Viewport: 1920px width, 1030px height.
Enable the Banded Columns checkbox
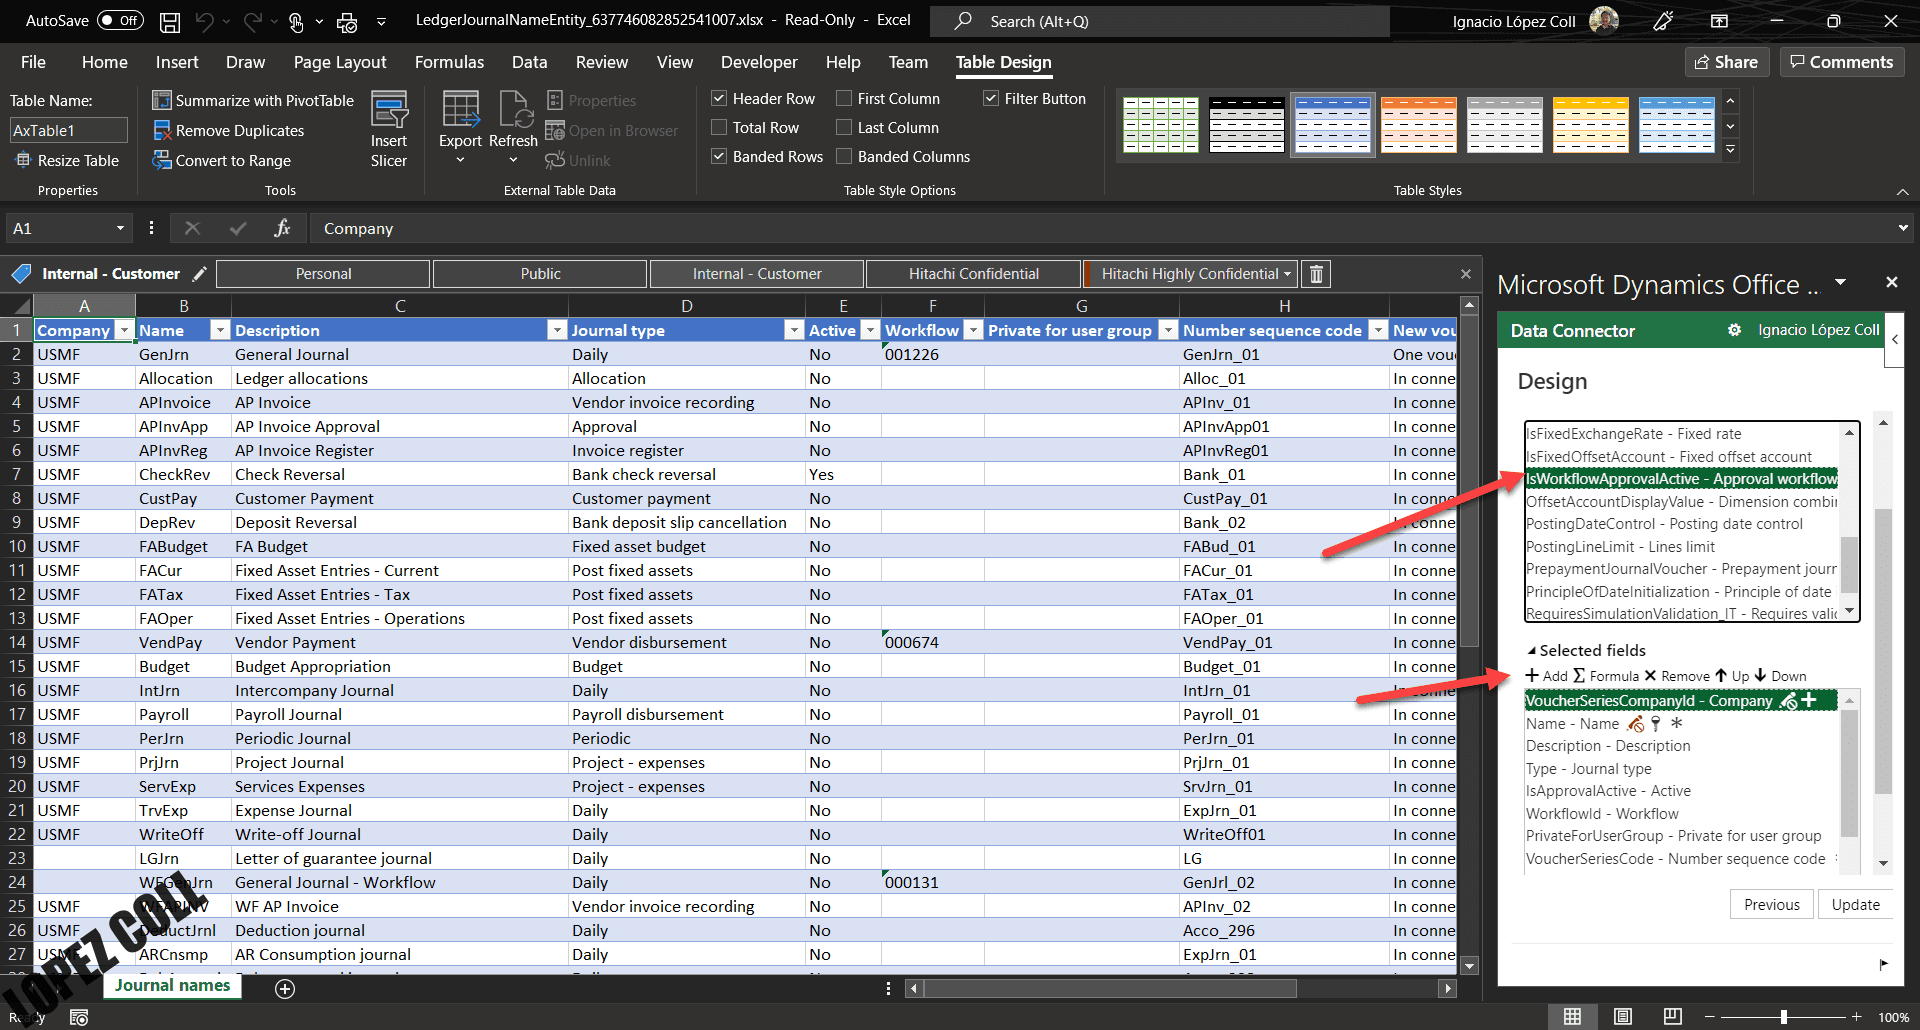[843, 156]
